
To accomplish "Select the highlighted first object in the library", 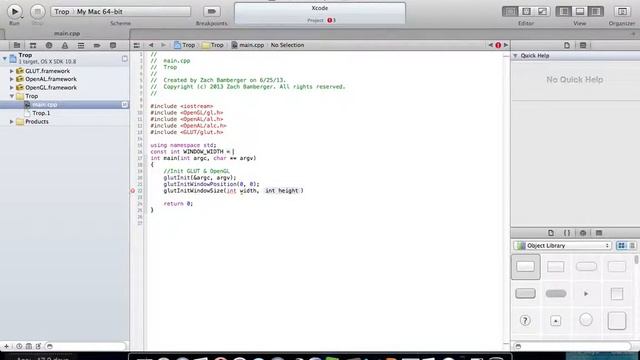I will click(x=526, y=267).
